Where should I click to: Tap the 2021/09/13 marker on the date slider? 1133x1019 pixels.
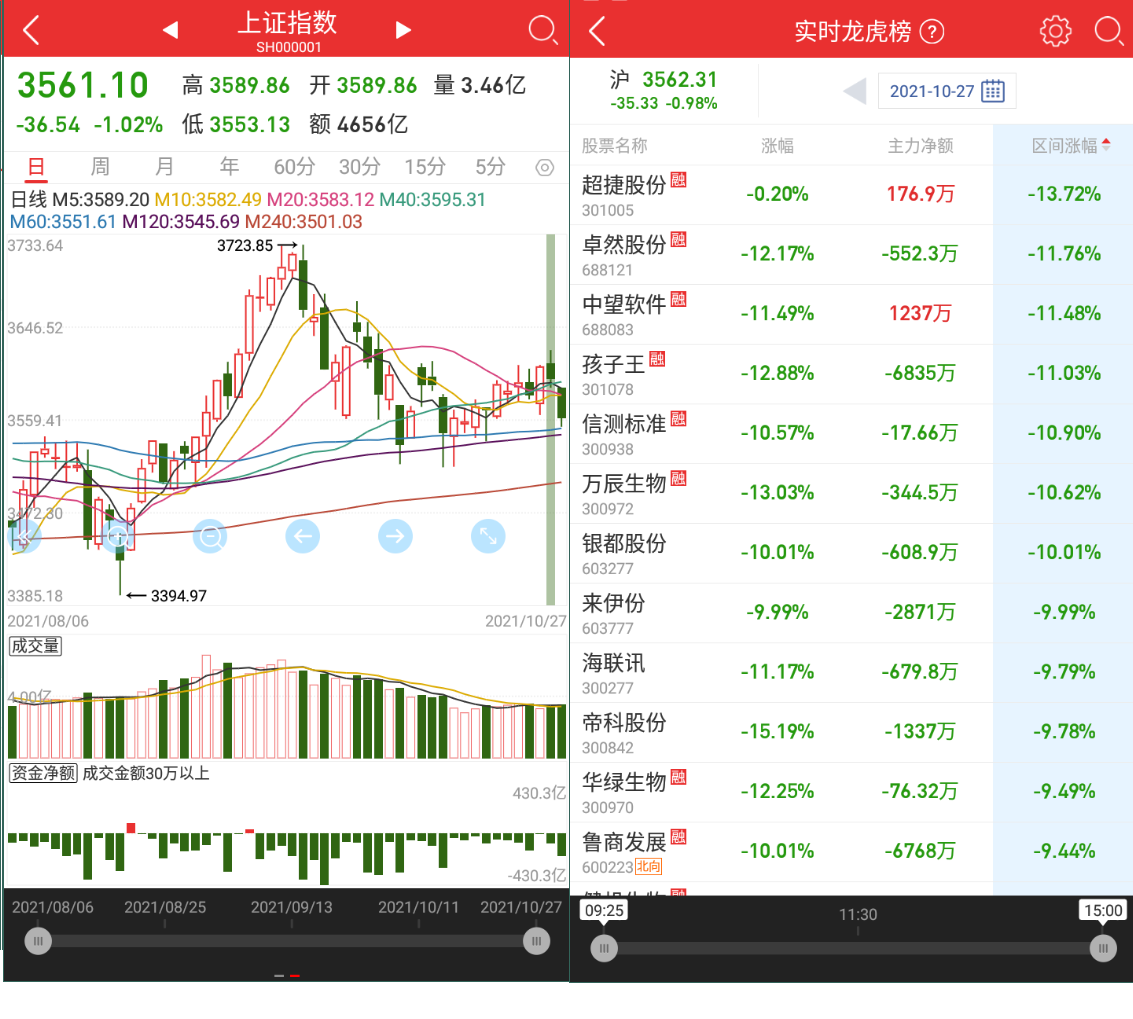click(291, 907)
